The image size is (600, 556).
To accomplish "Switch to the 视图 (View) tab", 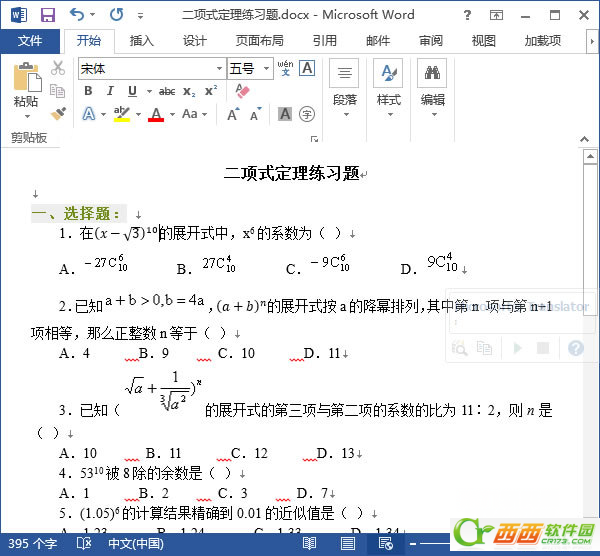I will (x=484, y=41).
